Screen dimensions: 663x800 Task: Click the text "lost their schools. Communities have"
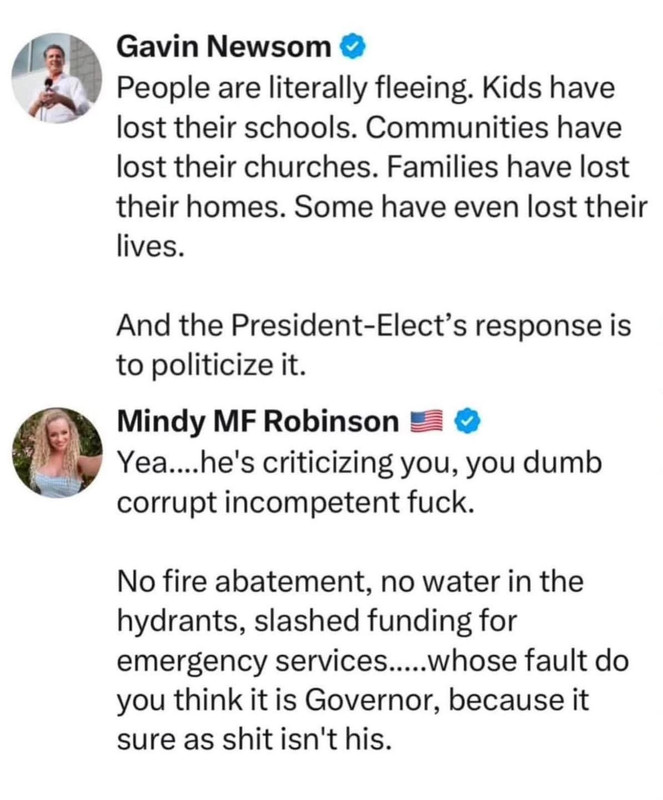pyautogui.click(x=369, y=128)
